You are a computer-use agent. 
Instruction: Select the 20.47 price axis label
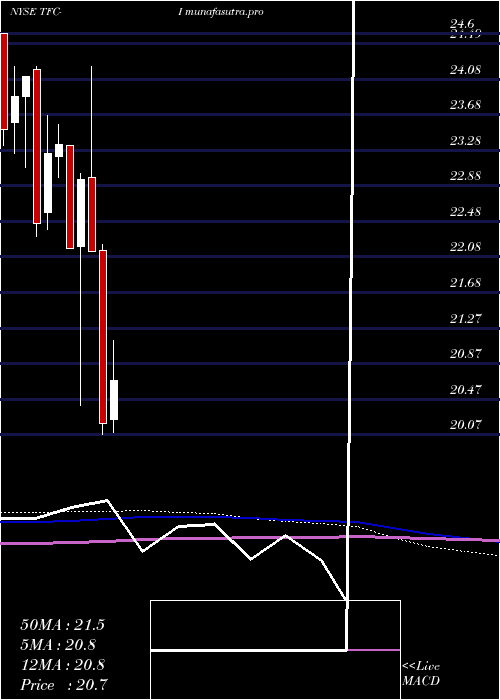coord(465,390)
